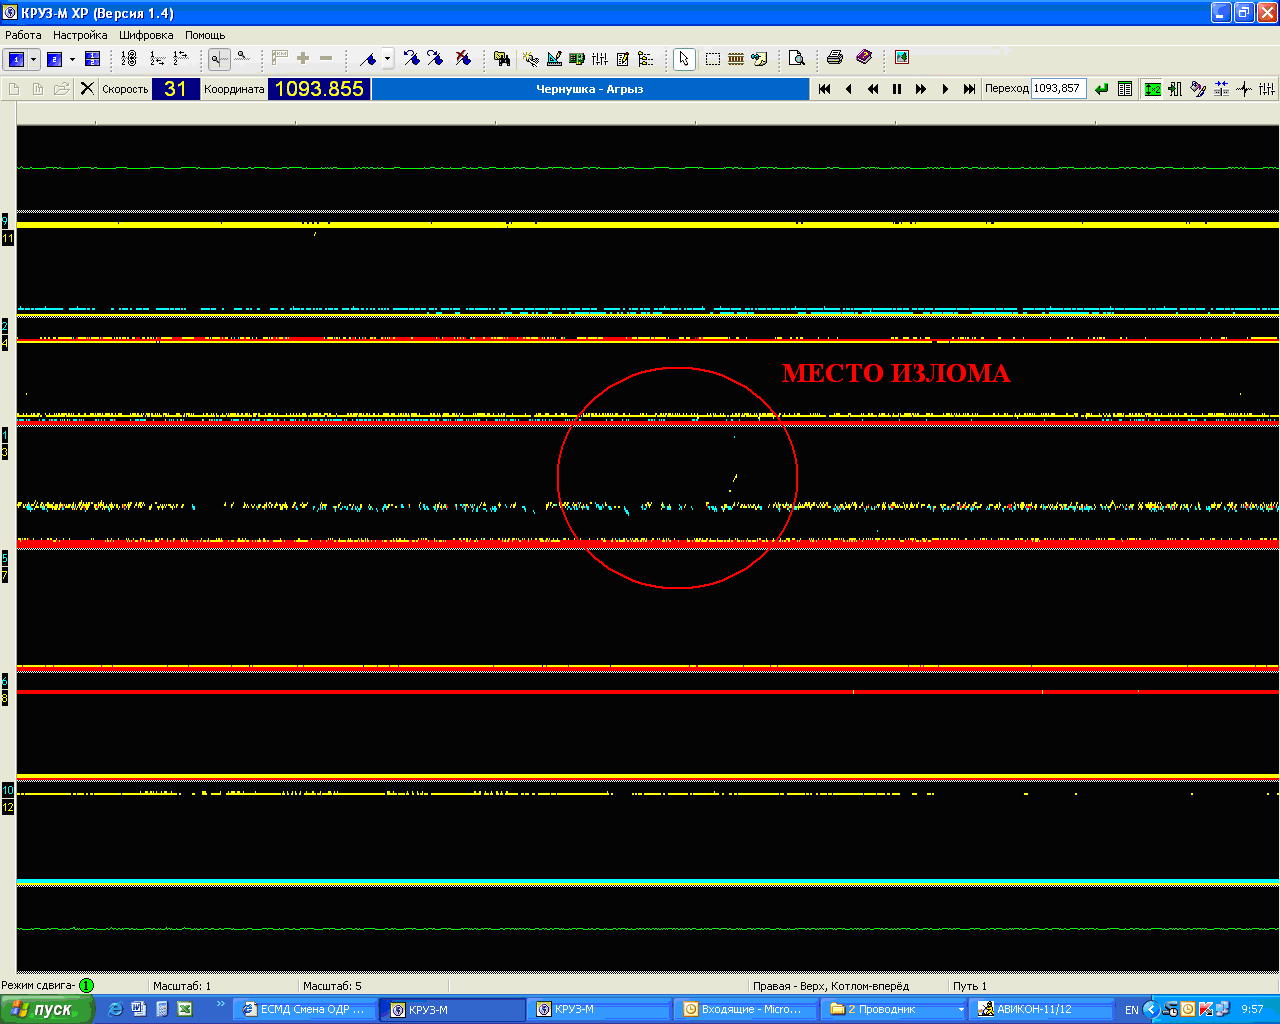
Task: Click the printer icon in toolbar
Action: (835, 59)
